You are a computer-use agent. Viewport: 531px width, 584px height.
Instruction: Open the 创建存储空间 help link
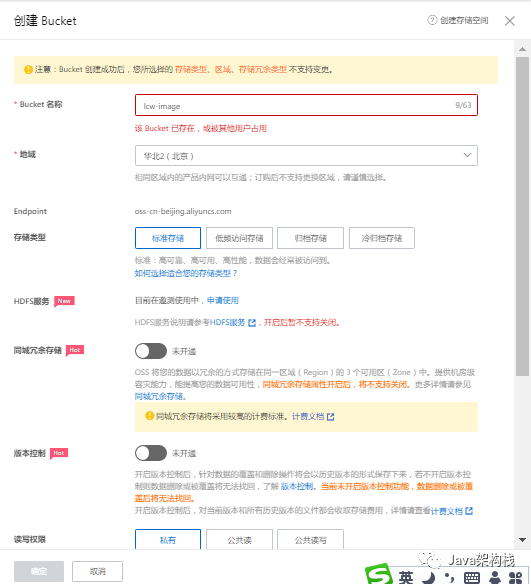(x=464, y=20)
